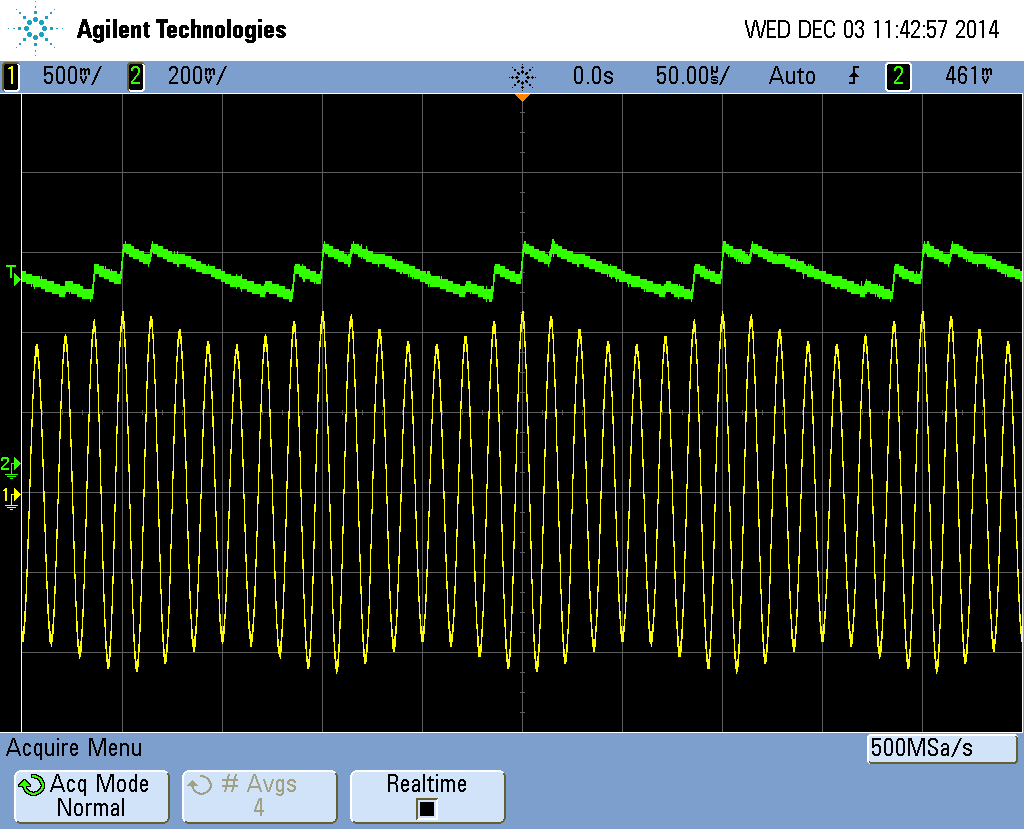Select the yellow channel 1 badge
1024x829 pixels.
point(11,76)
